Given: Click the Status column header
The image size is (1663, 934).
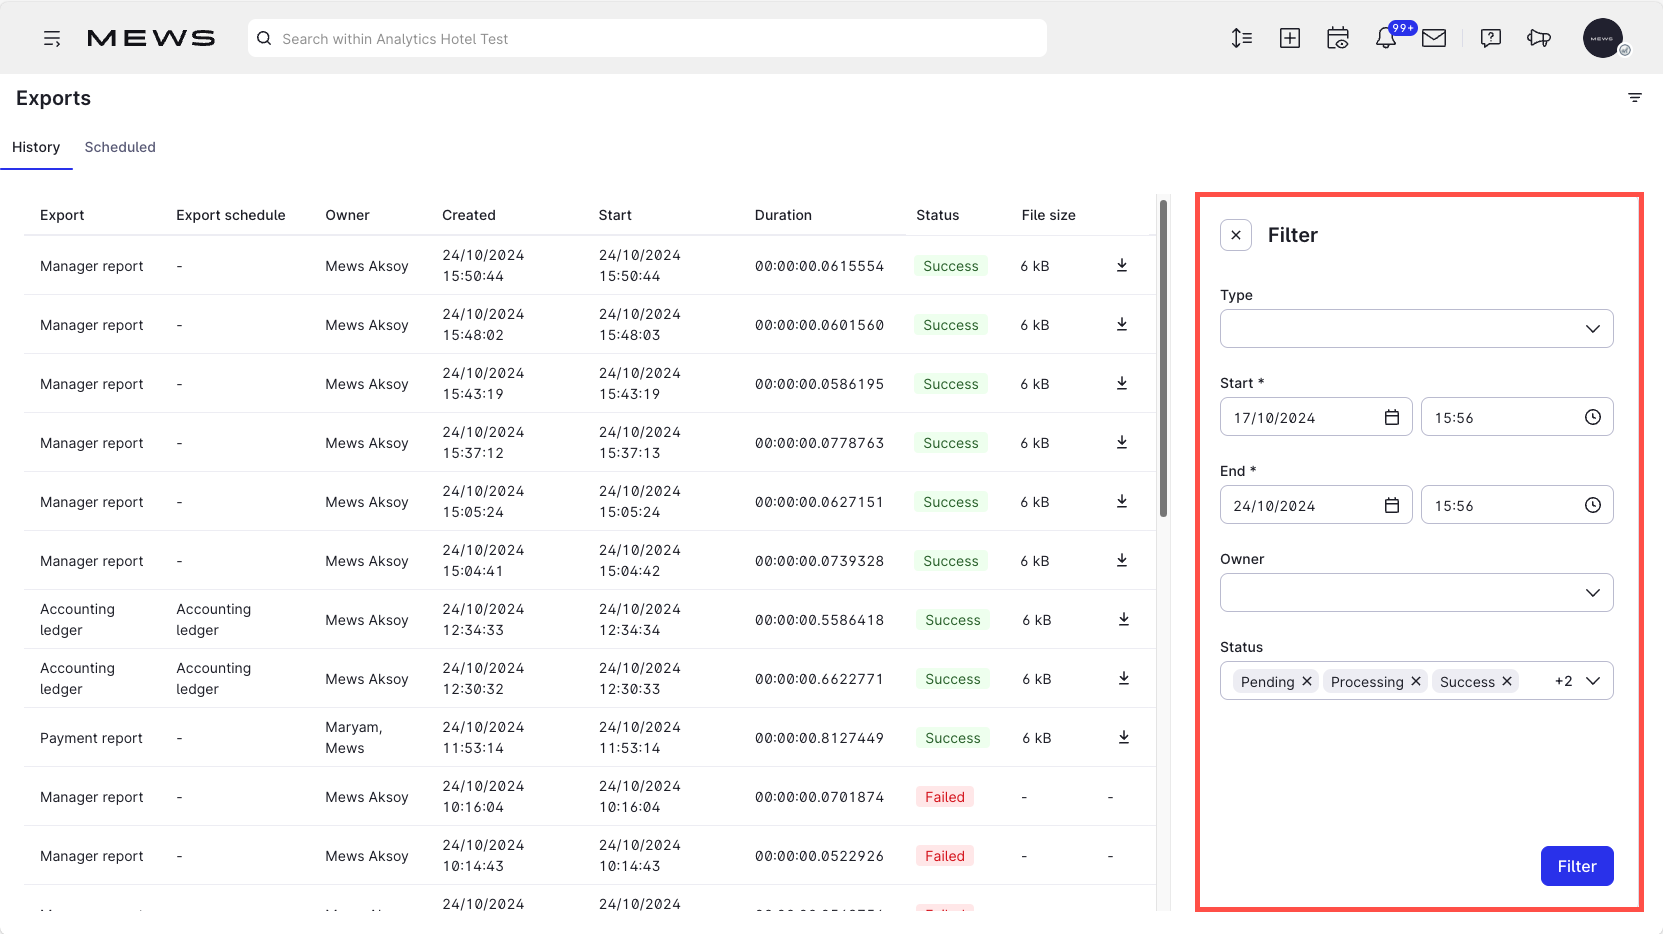Looking at the screenshot, I should [x=937, y=215].
